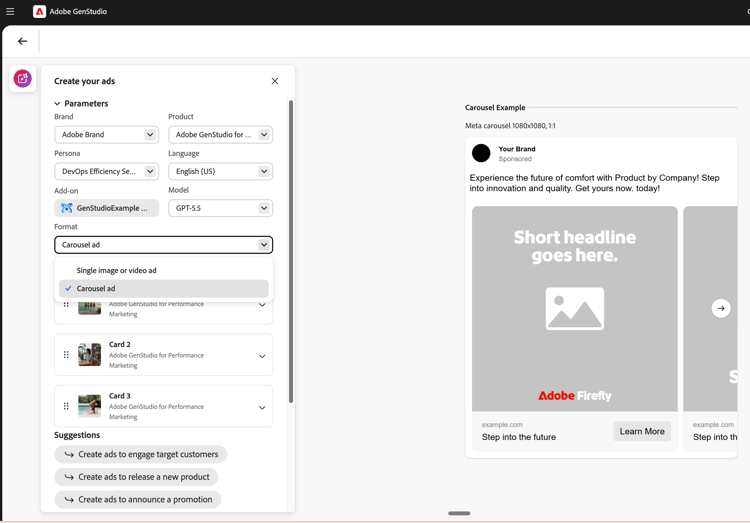Expand the first card chevron
Viewport: 750px width, 523px height.
pyautogui.click(x=262, y=305)
